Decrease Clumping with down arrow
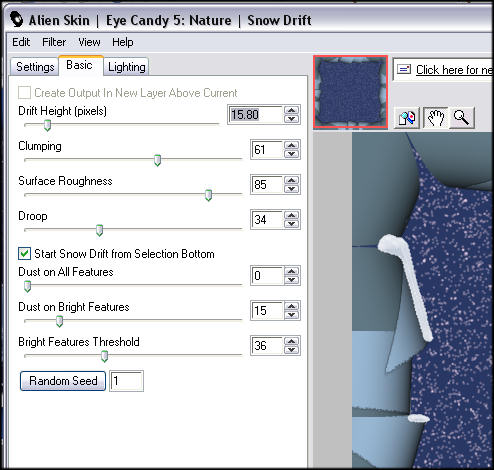Viewport: 494px width, 470px height. [292, 154]
